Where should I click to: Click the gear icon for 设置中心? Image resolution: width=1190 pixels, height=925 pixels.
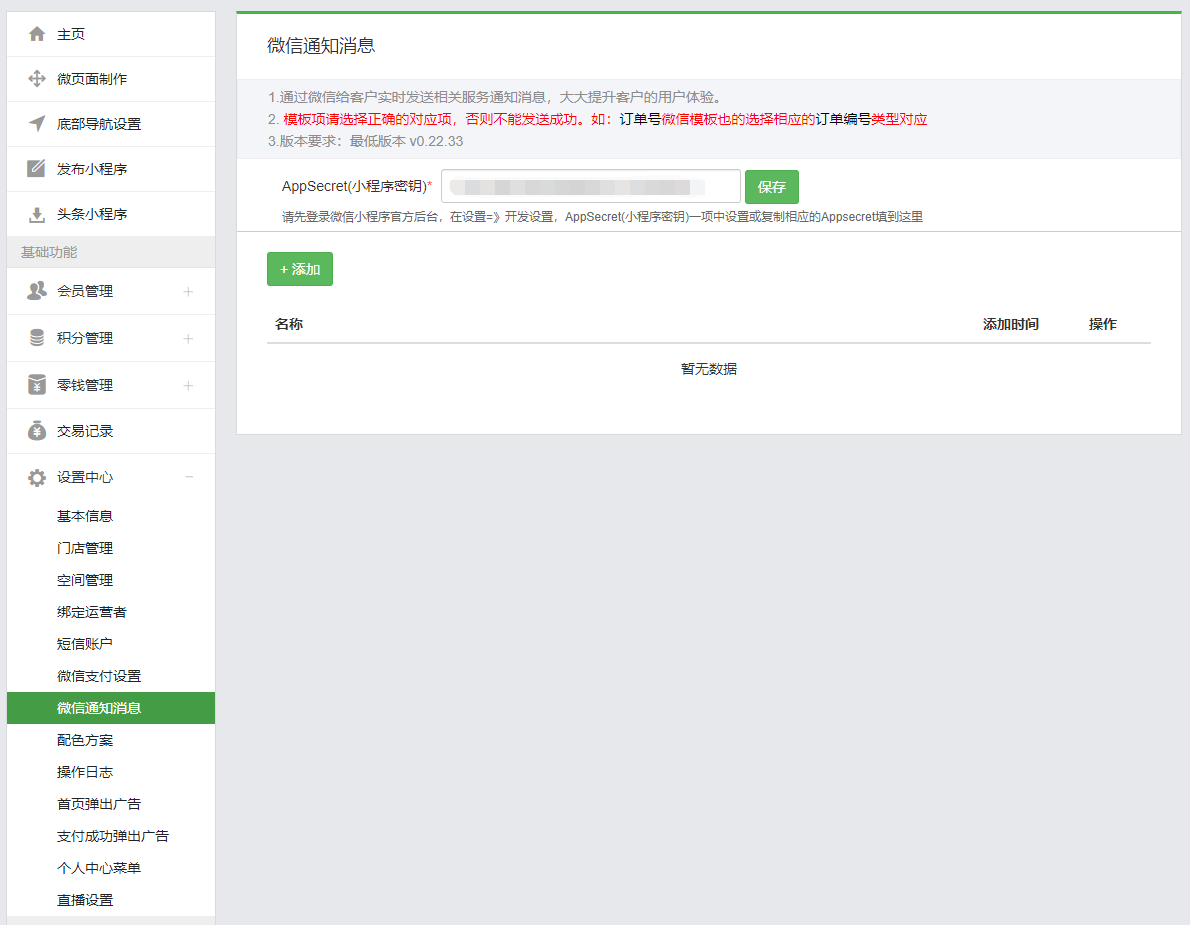click(36, 477)
